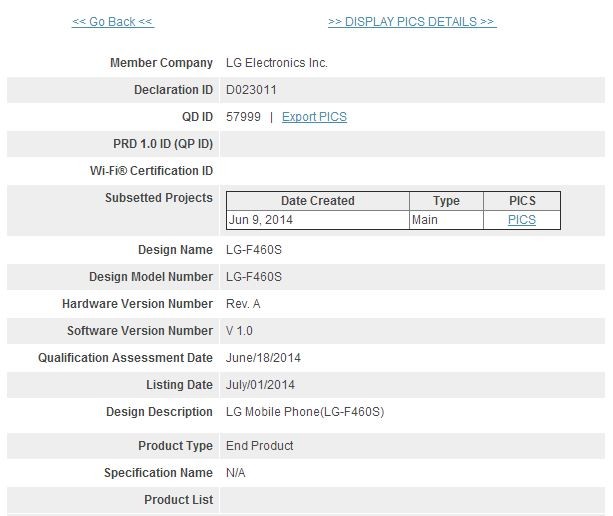Image resolution: width=613 pixels, height=516 pixels.
Task: Click the Declaration ID label
Action: [174, 90]
